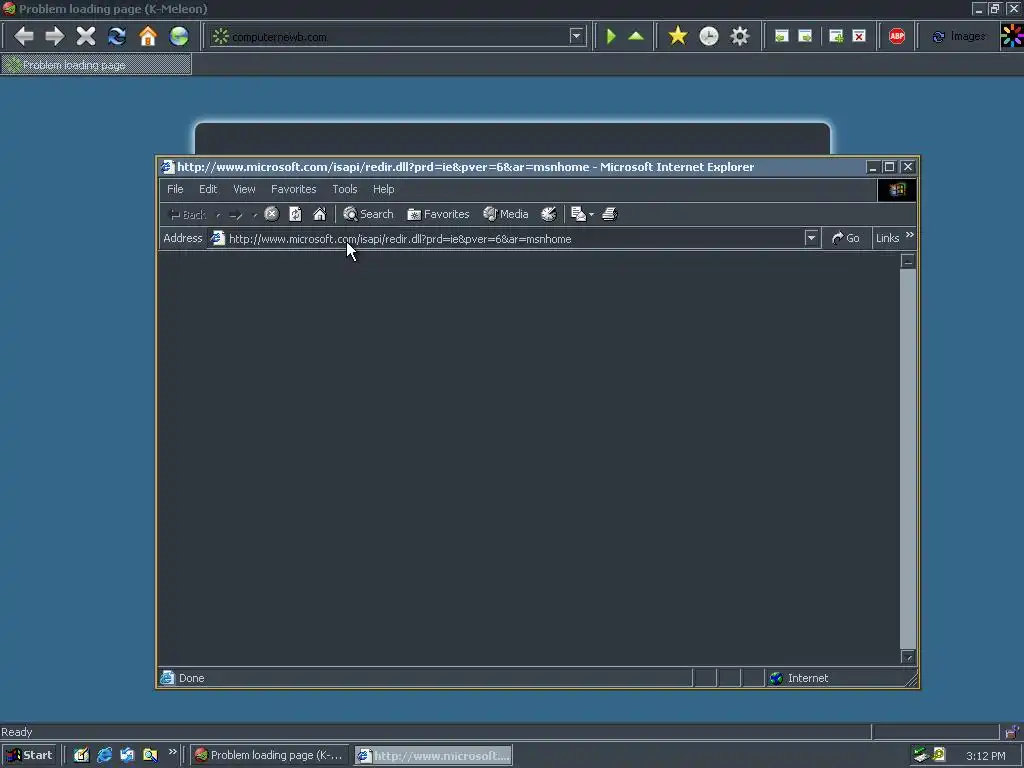Open K-Meleon home page icon

pos(148,36)
